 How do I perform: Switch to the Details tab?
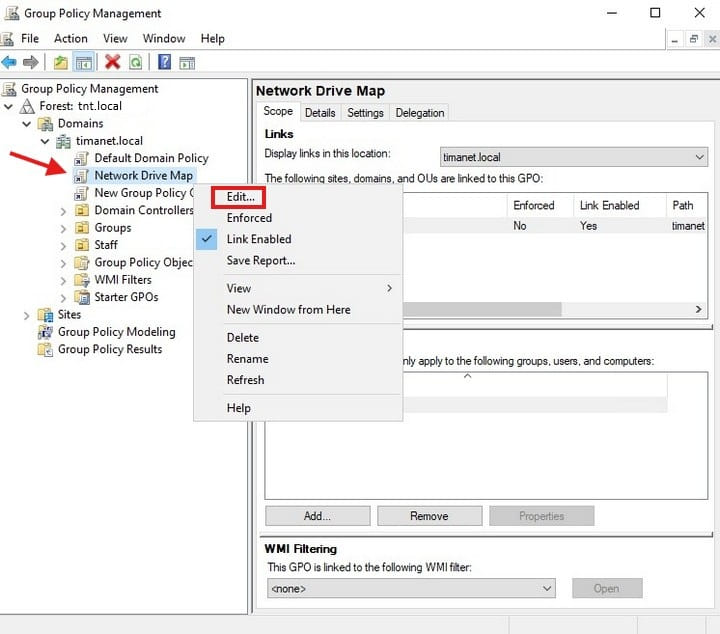pyautogui.click(x=320, y=113)
